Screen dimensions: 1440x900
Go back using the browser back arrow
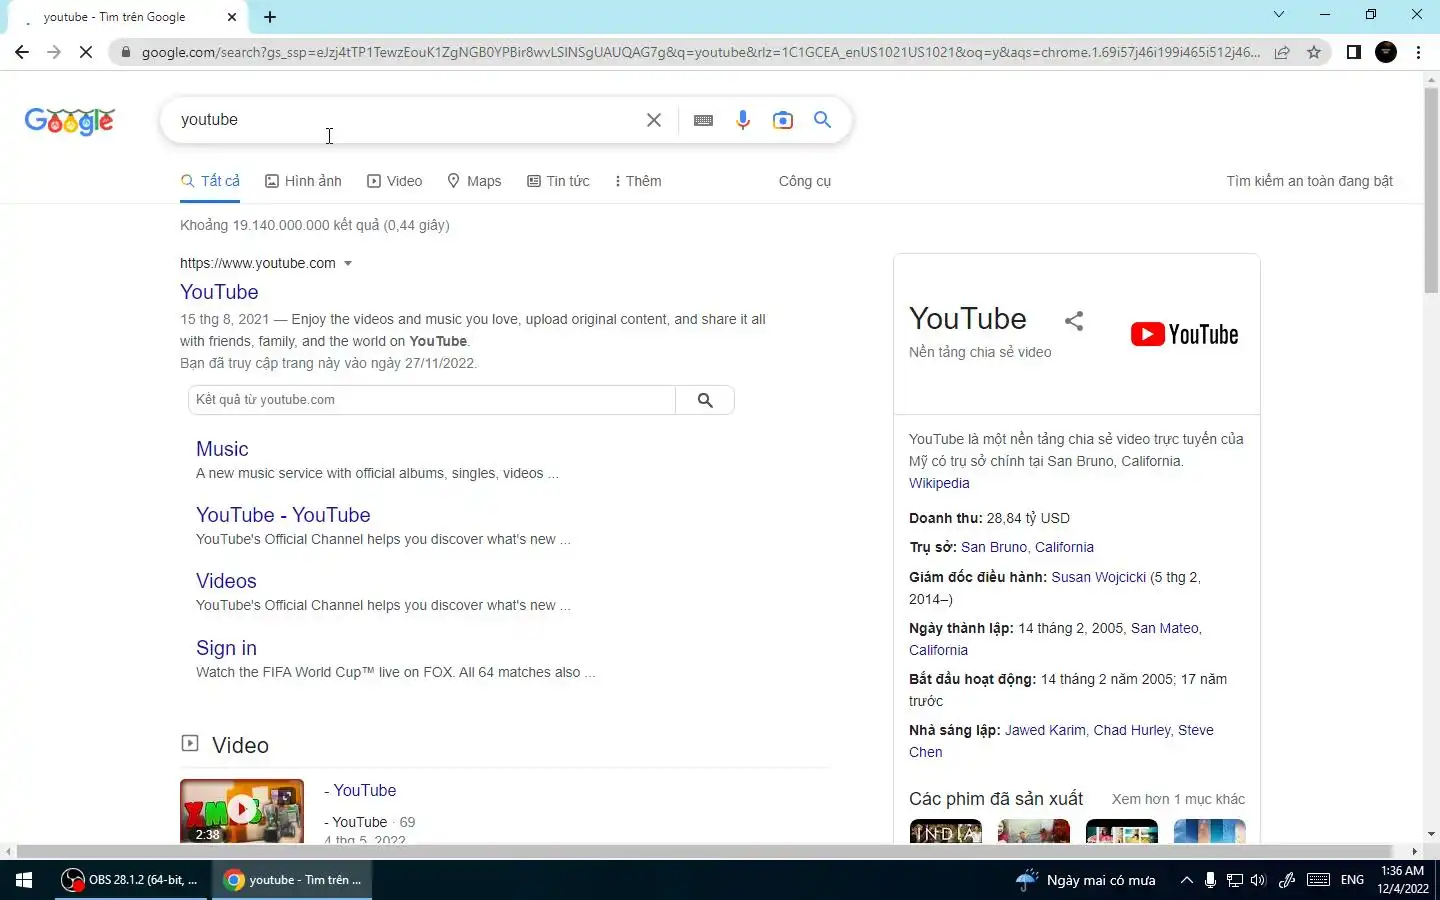pos(22,52)
